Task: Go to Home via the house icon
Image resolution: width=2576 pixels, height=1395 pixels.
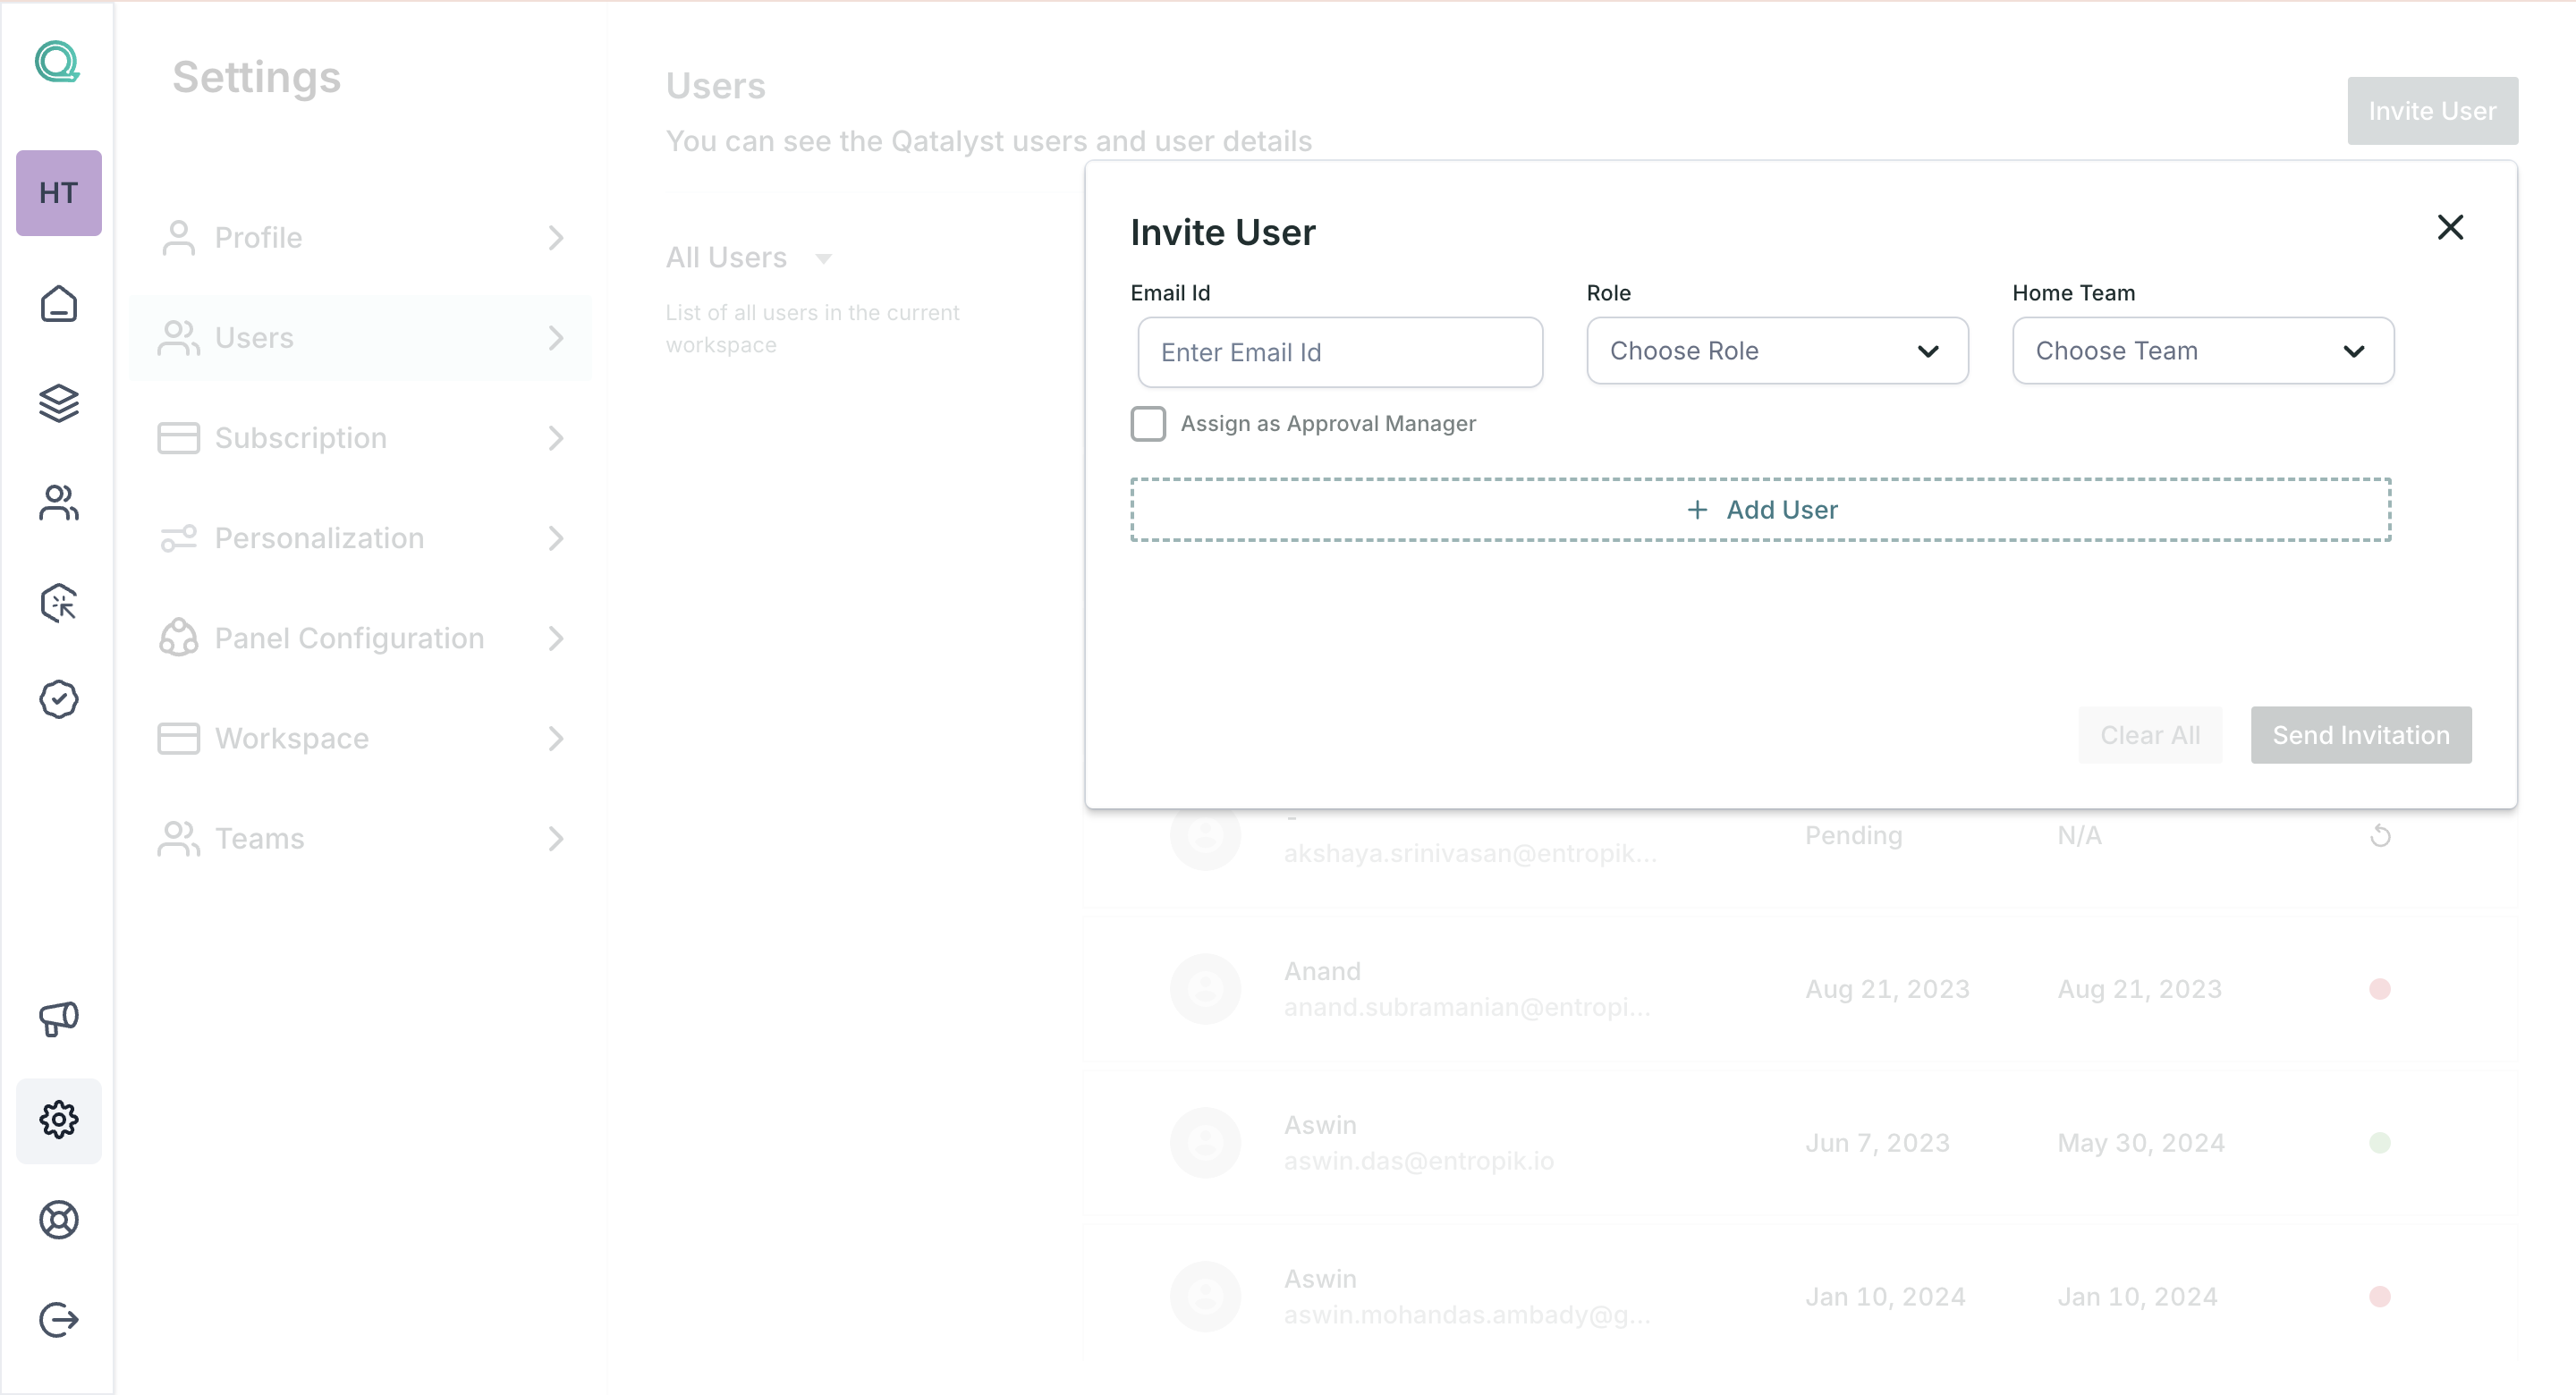Action: click(x=59, y=304)
